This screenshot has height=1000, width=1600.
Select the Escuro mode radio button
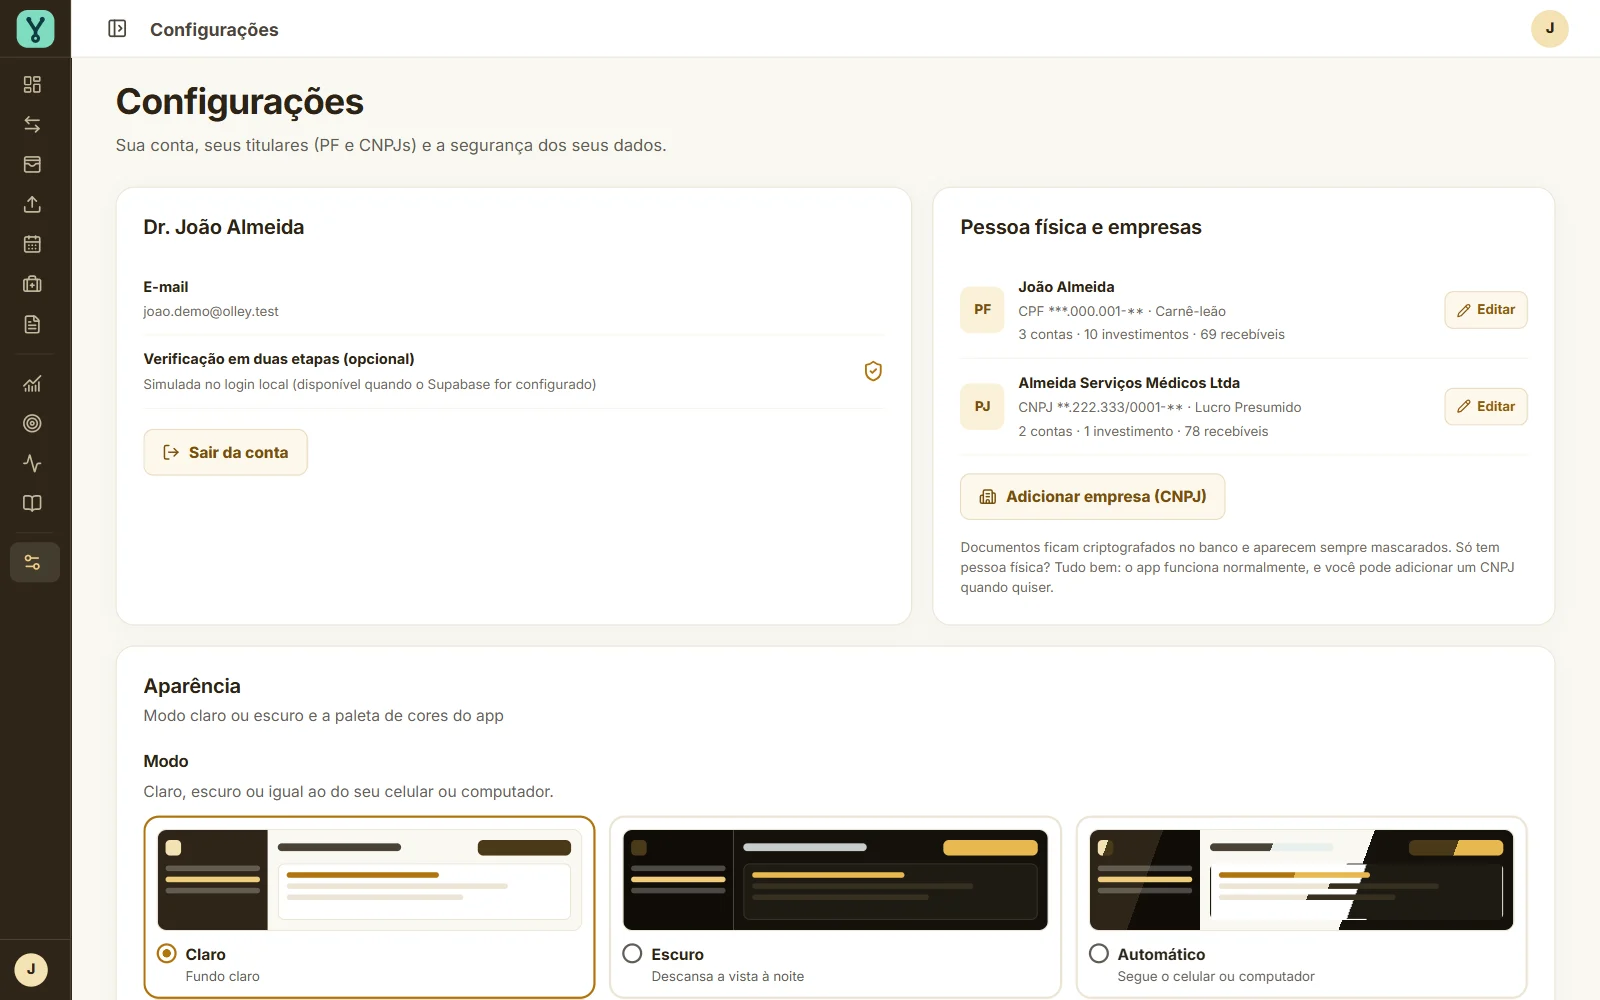(x=632, y=954)
